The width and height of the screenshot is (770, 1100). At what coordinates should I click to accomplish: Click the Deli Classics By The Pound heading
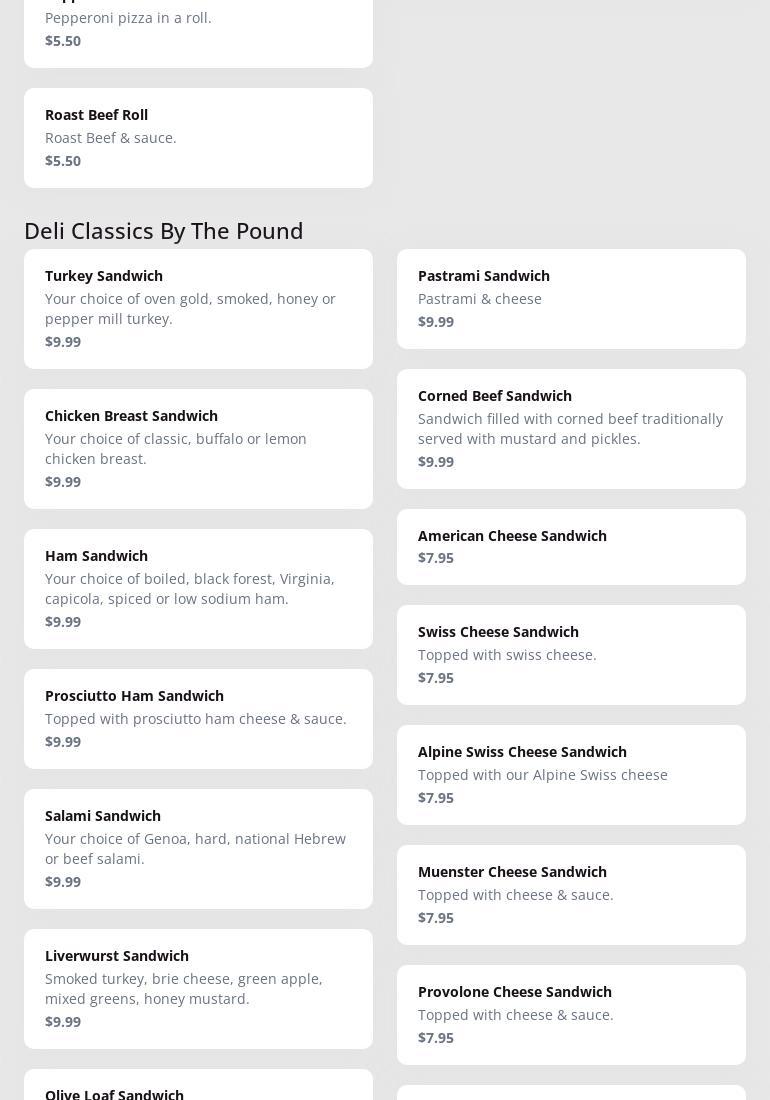163,230
